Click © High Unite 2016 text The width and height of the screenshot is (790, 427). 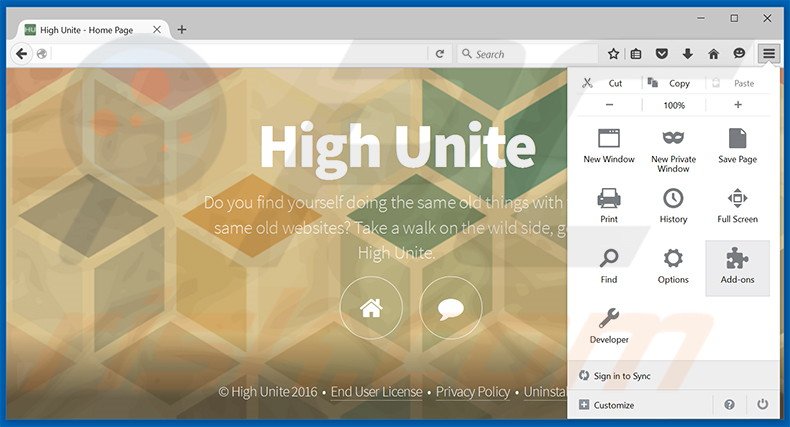[x=268, y=392]
